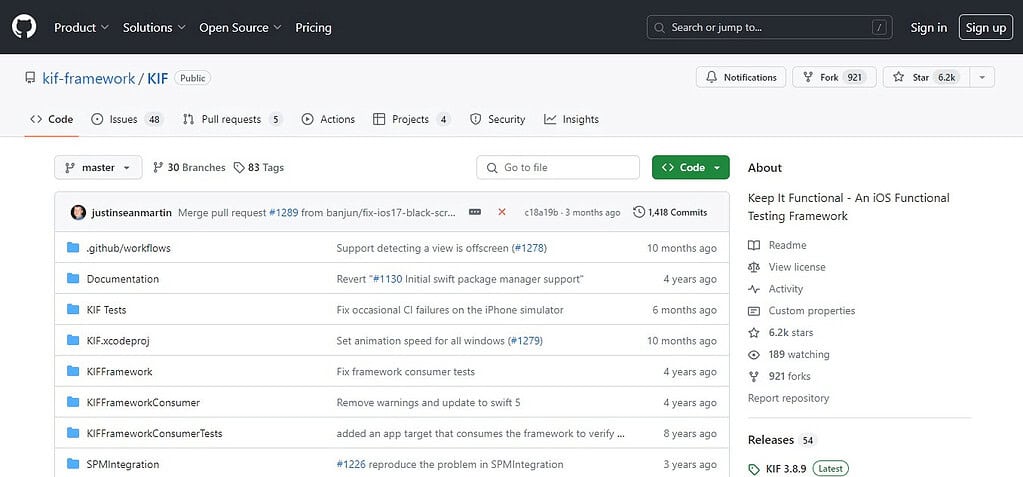Open the #1226 issue link
The image size is (1023, 477).
click(x=351, y=465)
